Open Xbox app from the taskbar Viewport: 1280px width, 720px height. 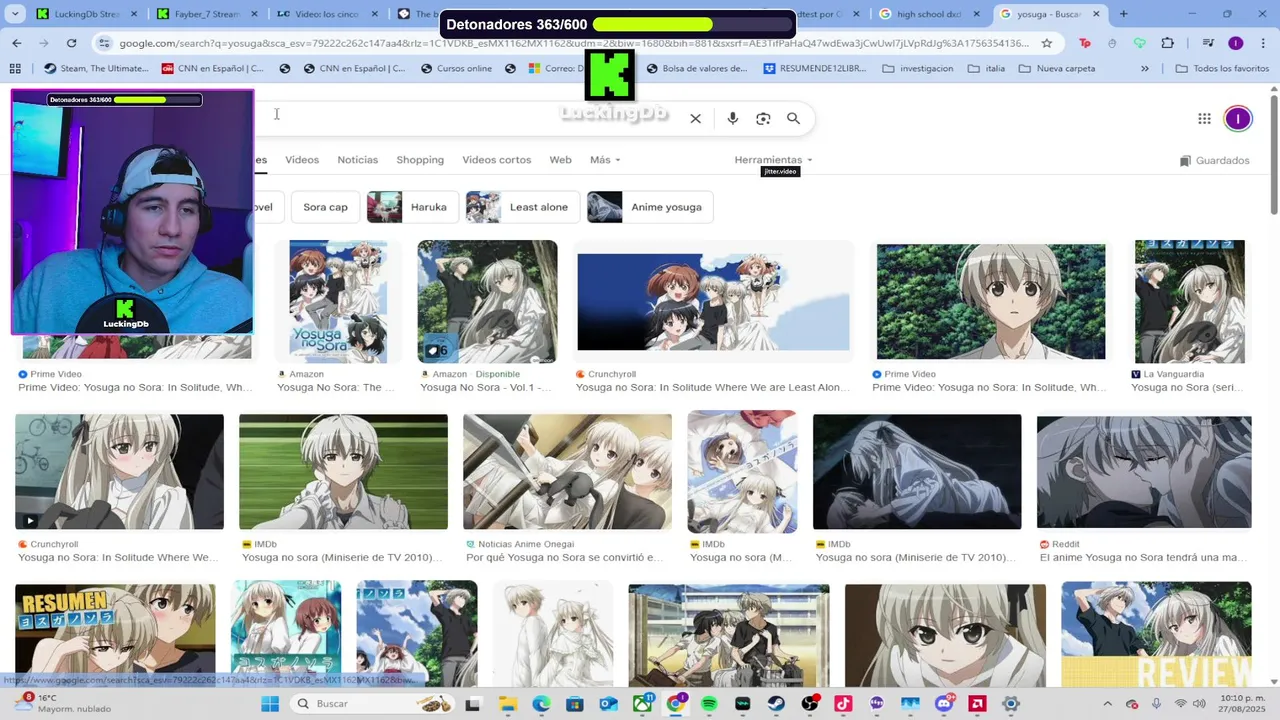(642, 704)
